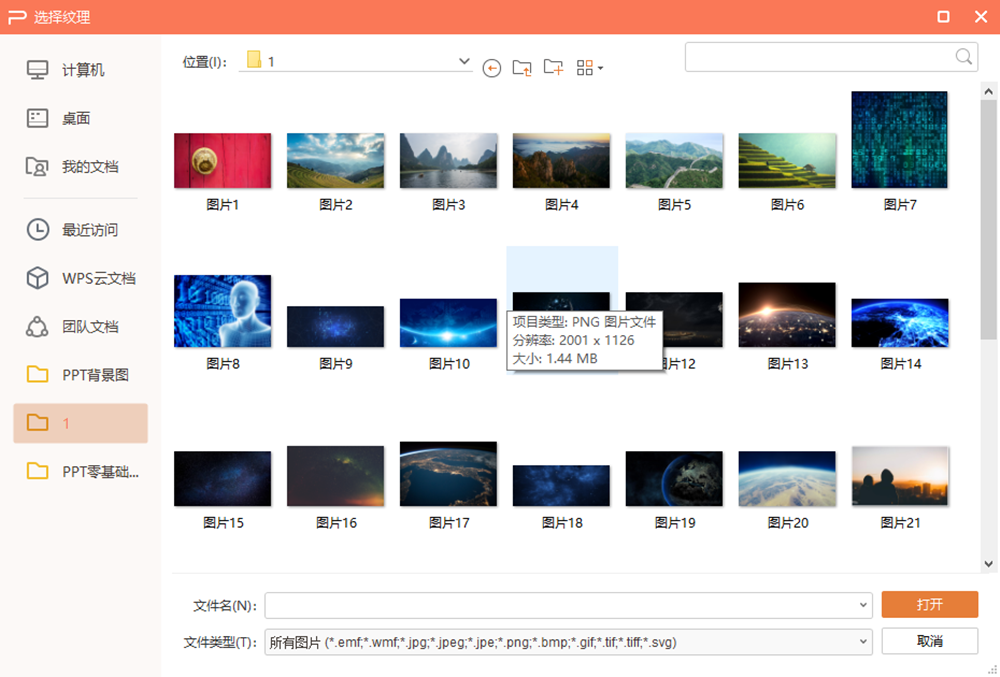Click the scrollbar up arrow
Viewport: 1000px width, 677px height.
pos(989,91)
